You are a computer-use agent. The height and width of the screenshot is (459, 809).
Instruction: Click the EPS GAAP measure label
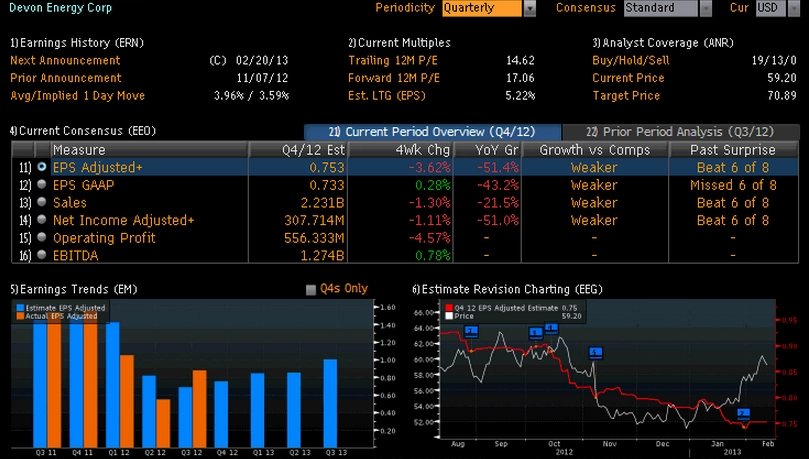point(83,185)
